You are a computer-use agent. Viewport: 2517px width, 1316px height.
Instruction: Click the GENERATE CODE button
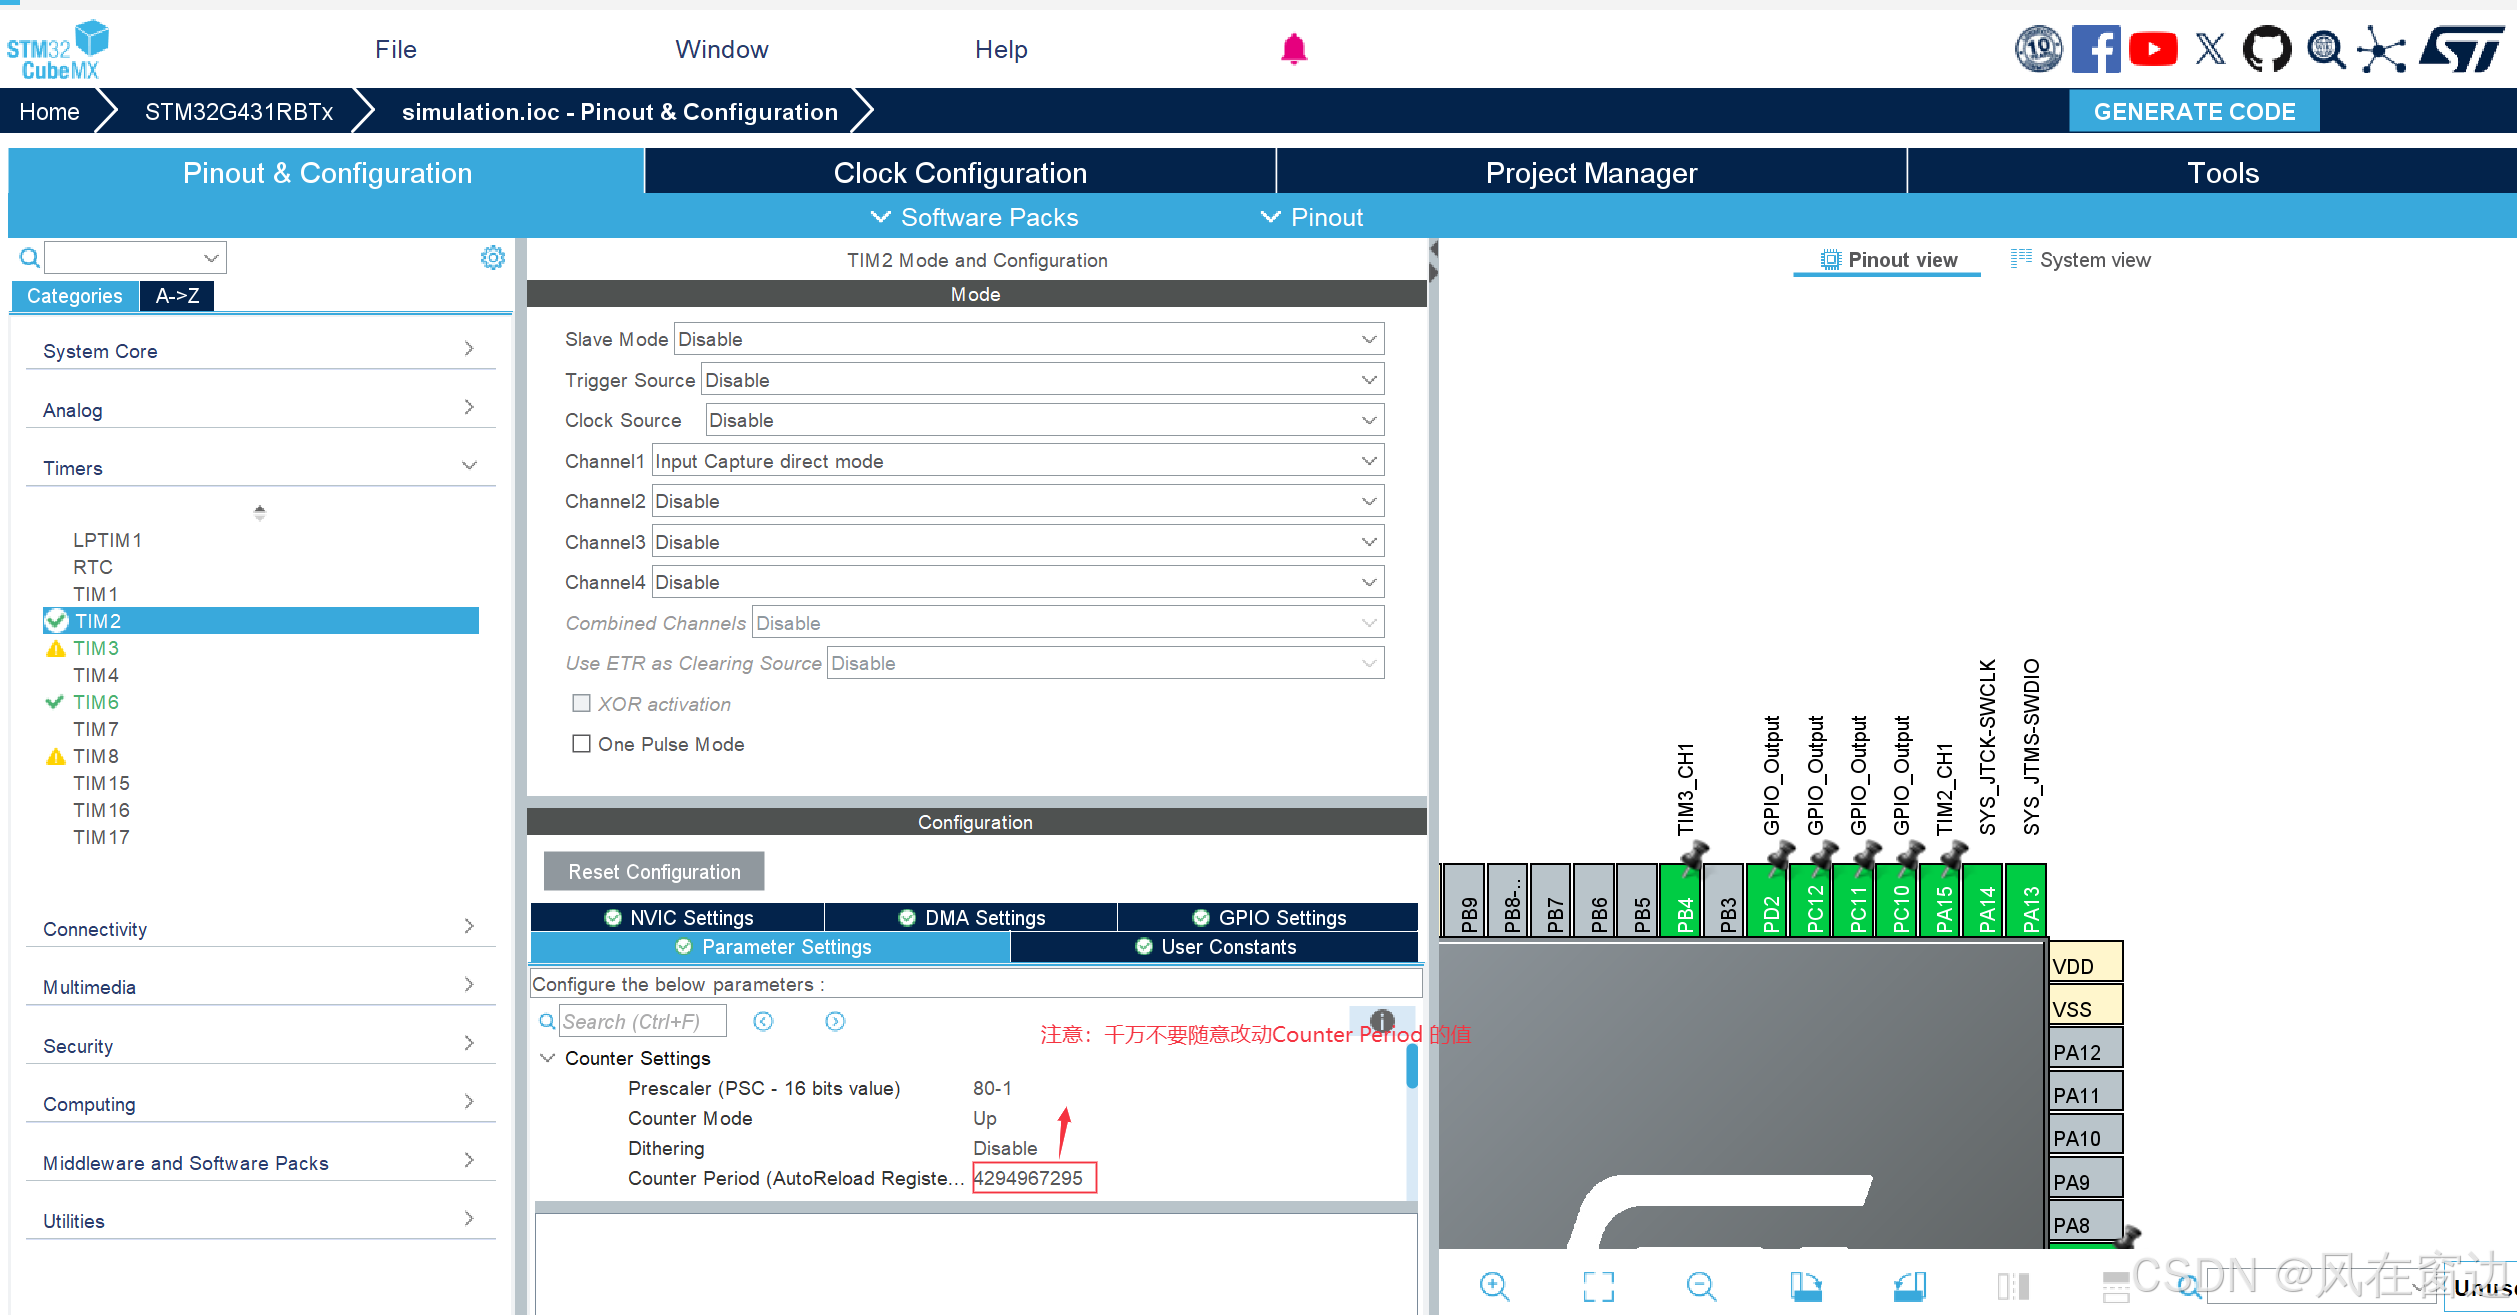coord(2193,112)
